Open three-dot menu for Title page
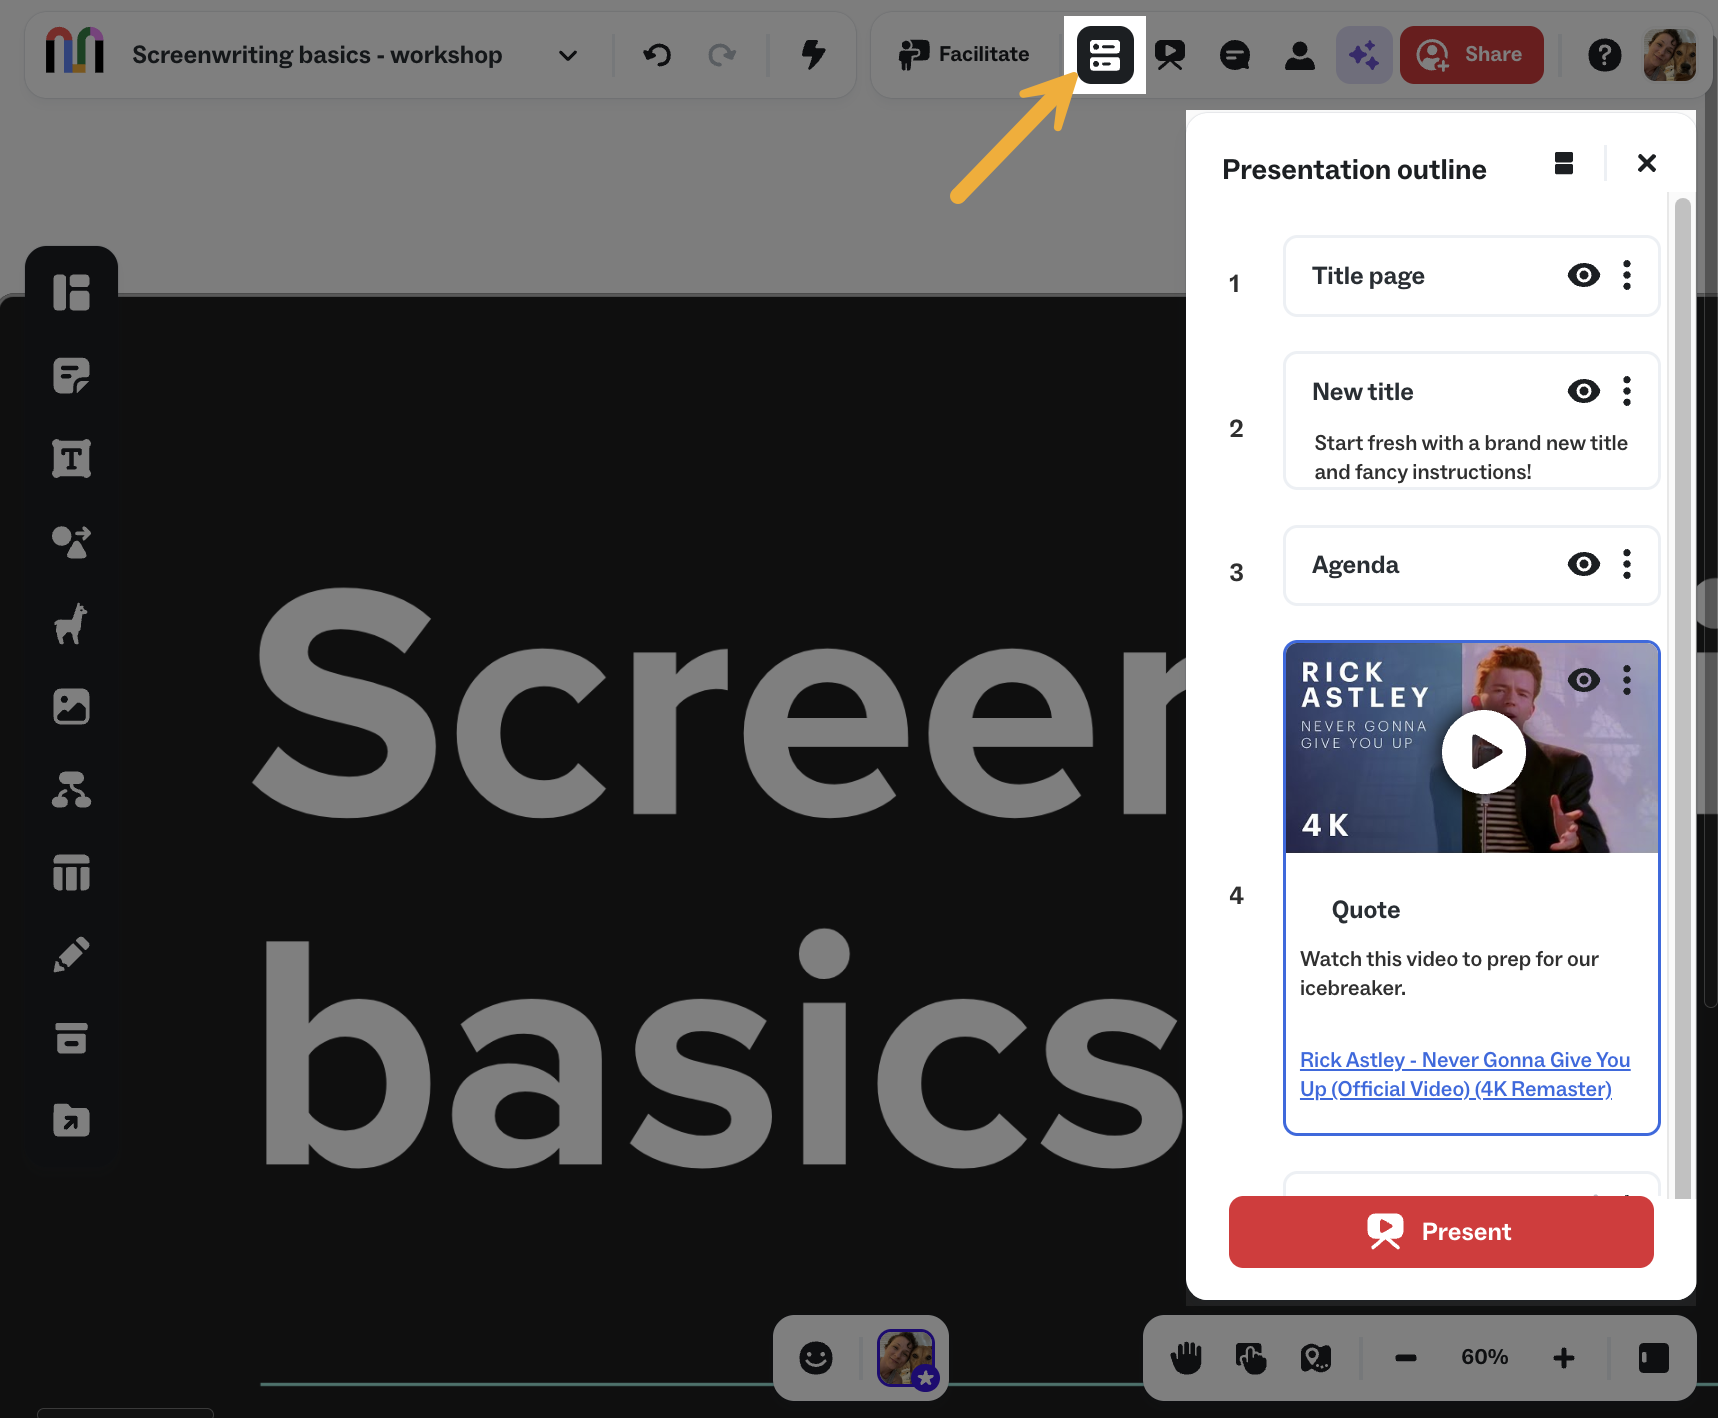 coord(1627,275)
